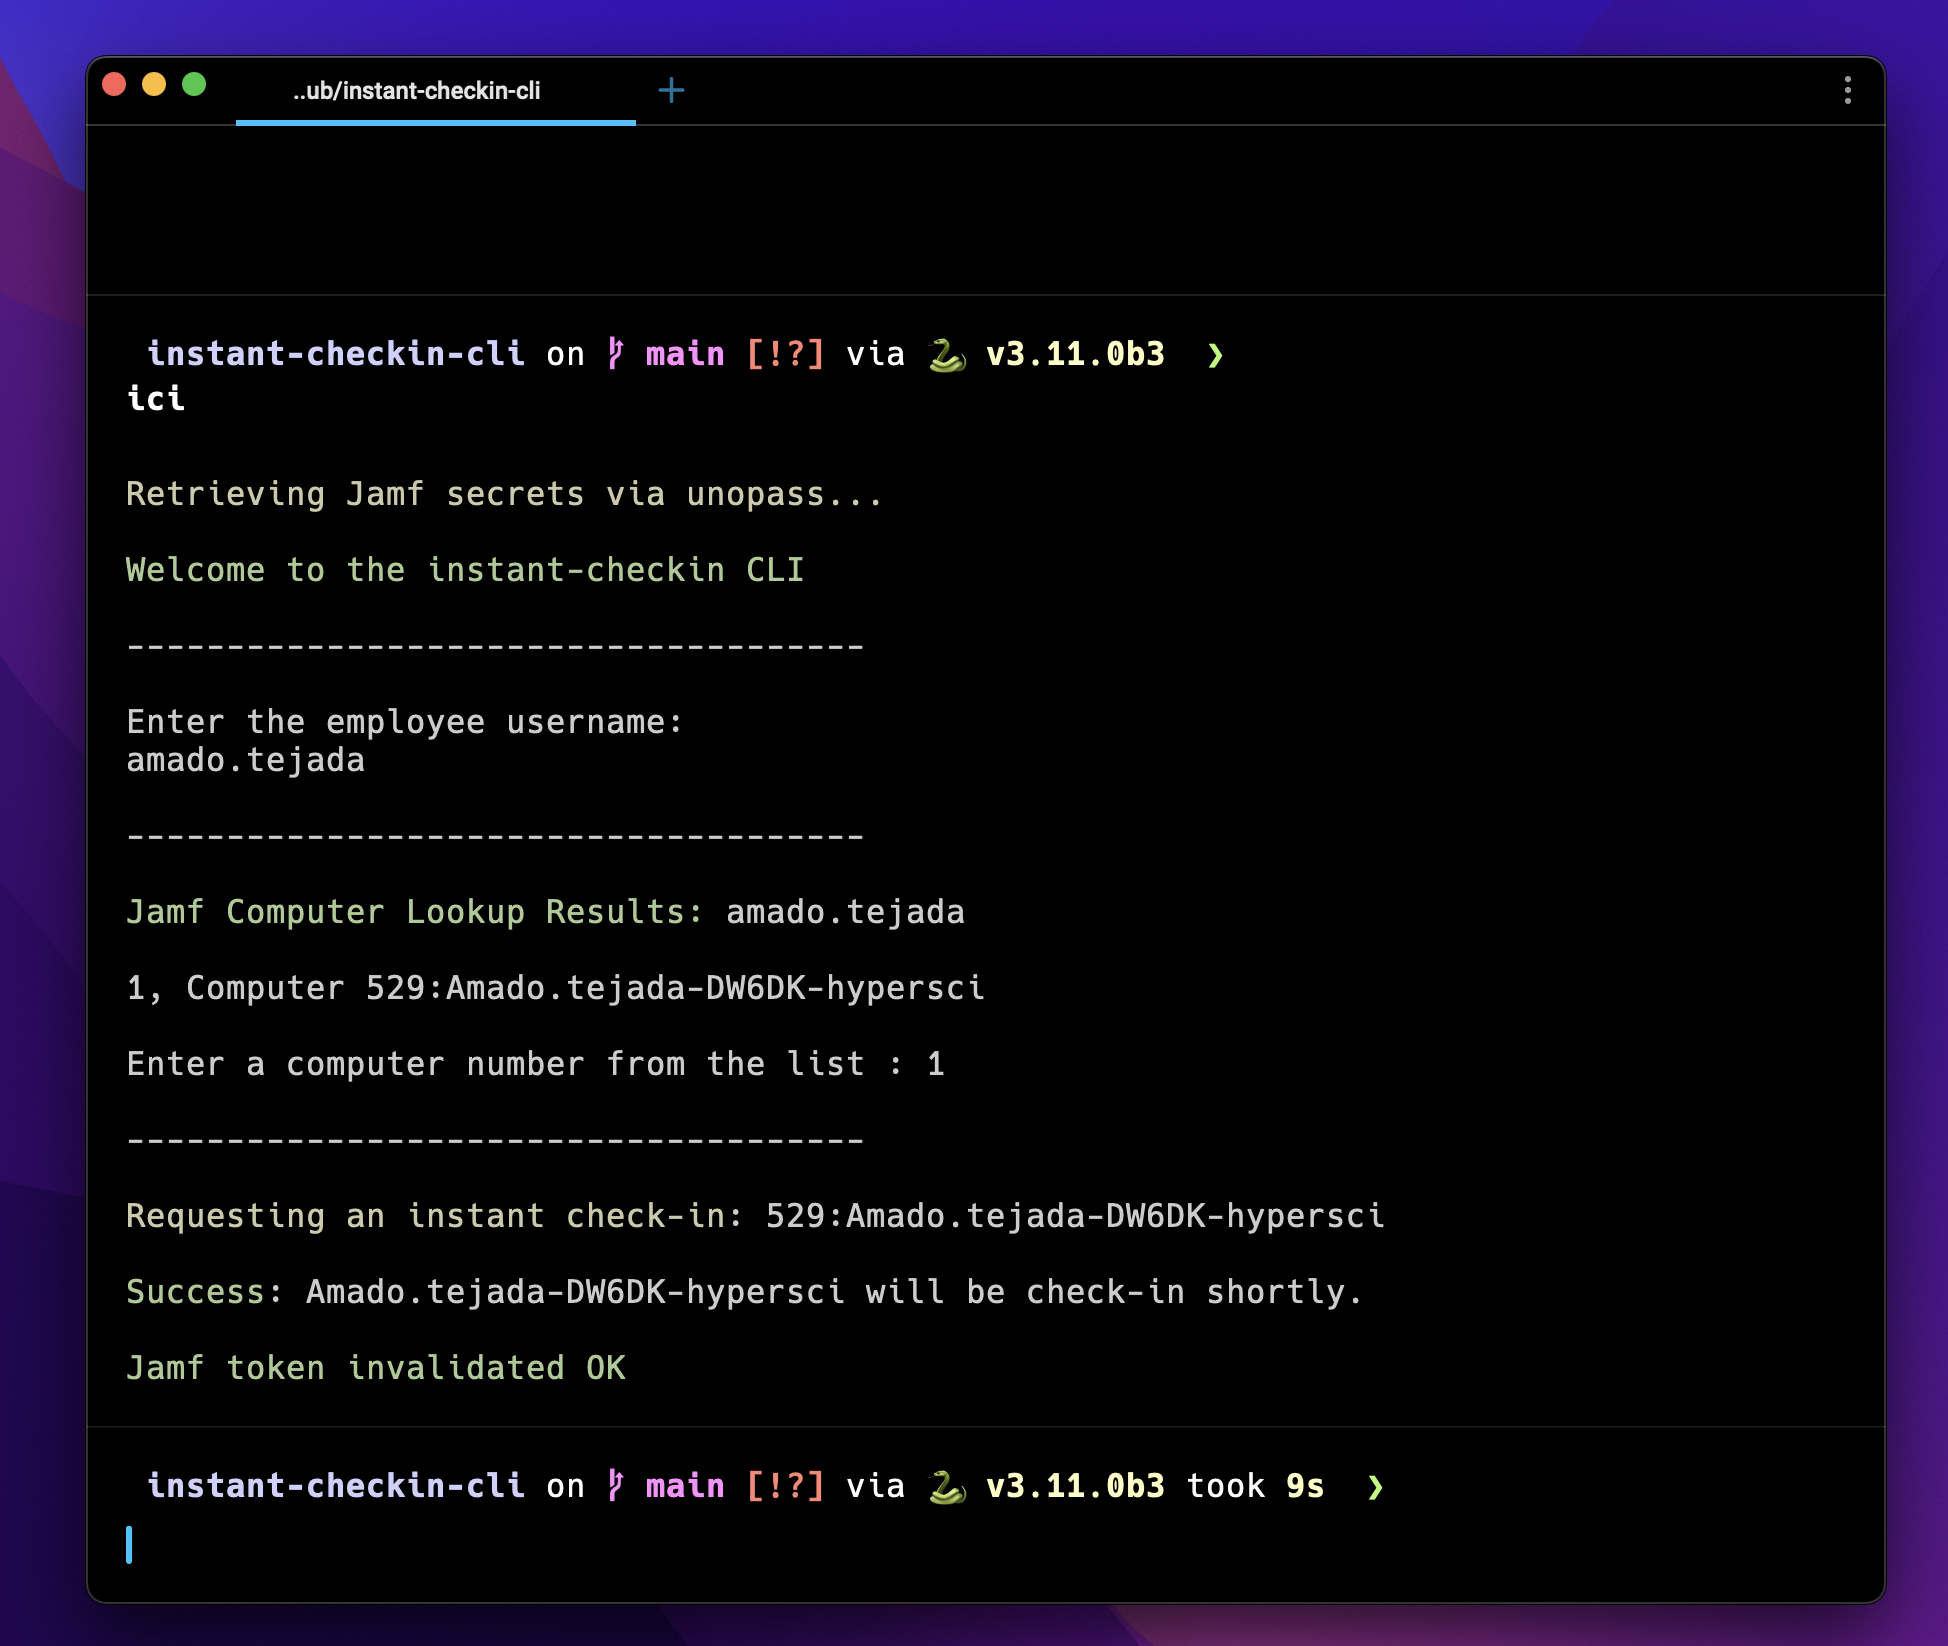Click 'main' branch name in bottom prompt
This screenshot has height=1646, width=1948.
point(685,1486)
